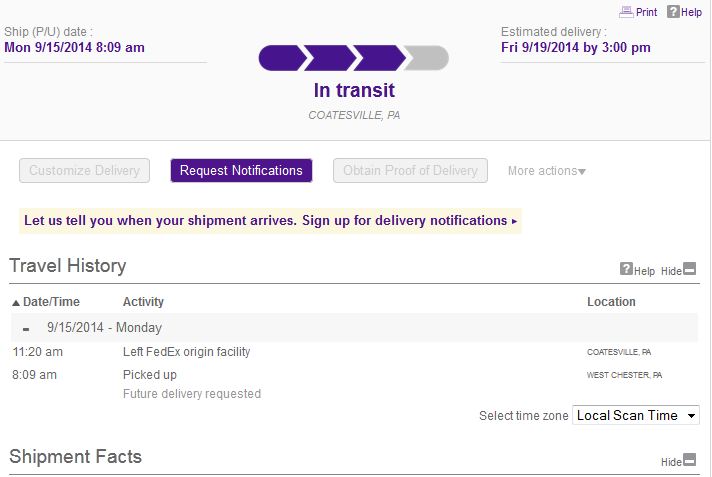Screen dimensions: 712x477
Task: Click the Hide link beside Travel History
Action: tap(671, 271)
